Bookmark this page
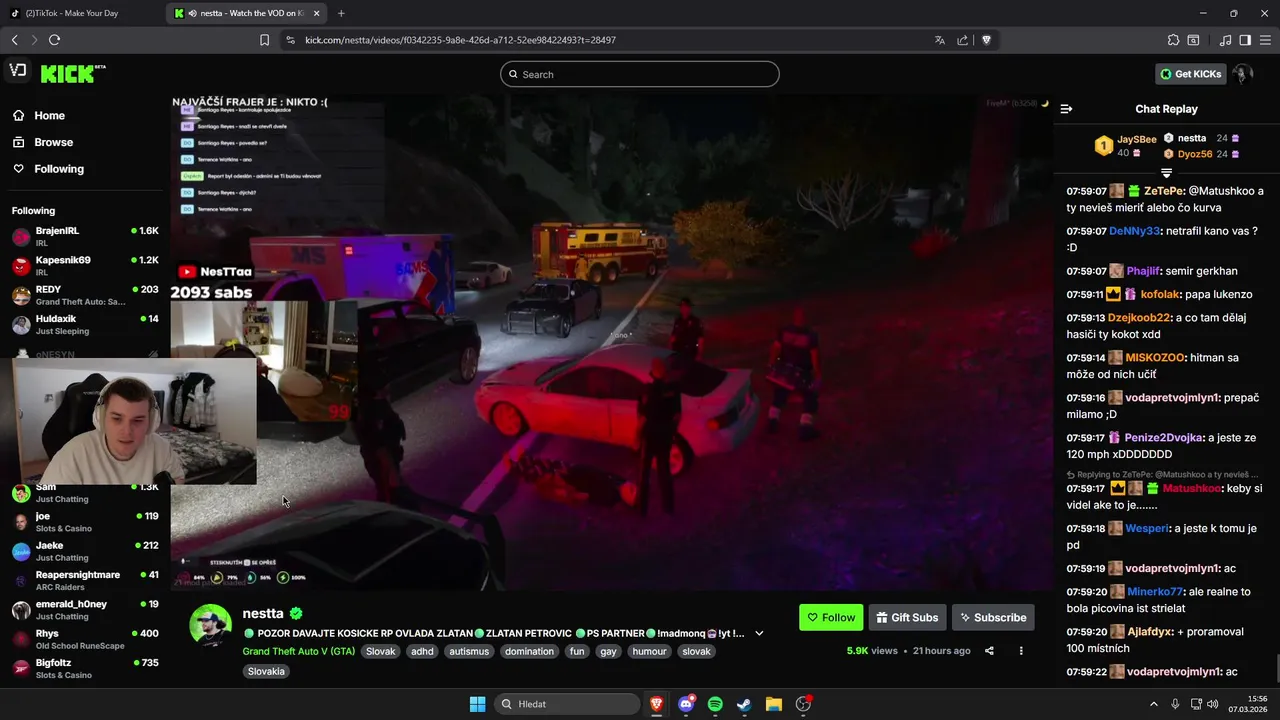1280x720 pixels. [264, 40]
